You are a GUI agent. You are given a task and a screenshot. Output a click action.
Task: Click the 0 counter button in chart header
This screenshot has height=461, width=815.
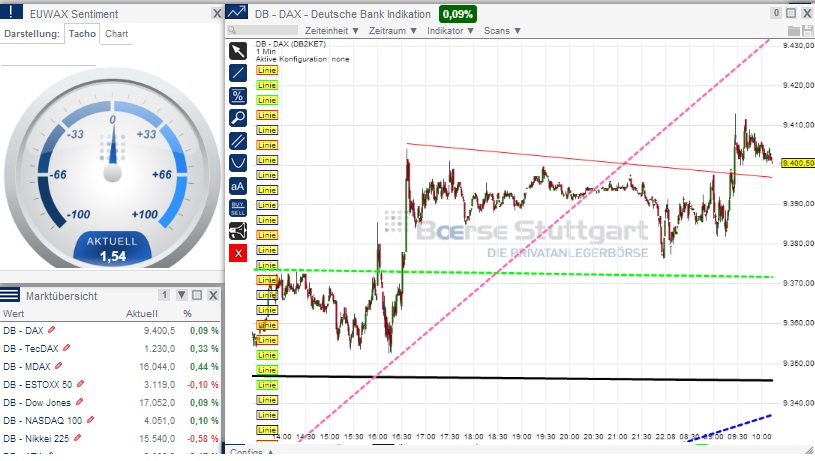point(776,13)
